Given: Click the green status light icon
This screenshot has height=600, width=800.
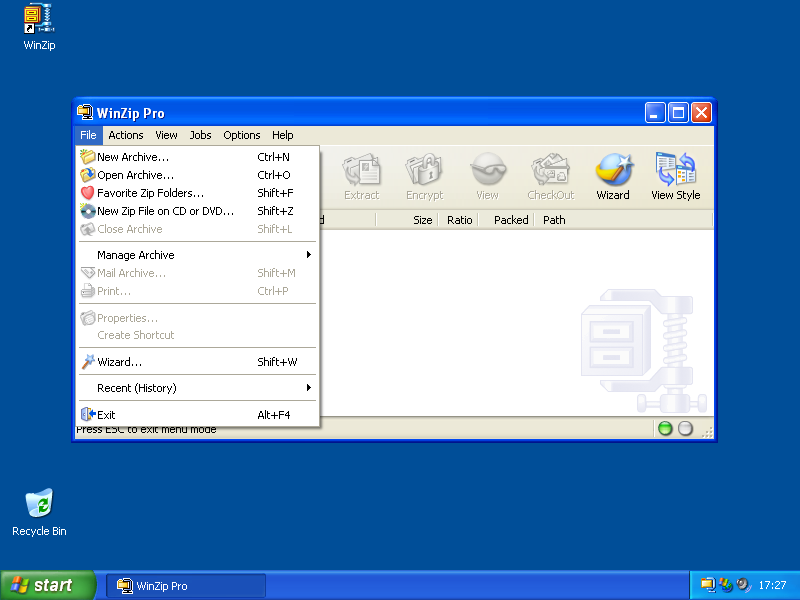Looking at the screenshot, I should 665,429.
